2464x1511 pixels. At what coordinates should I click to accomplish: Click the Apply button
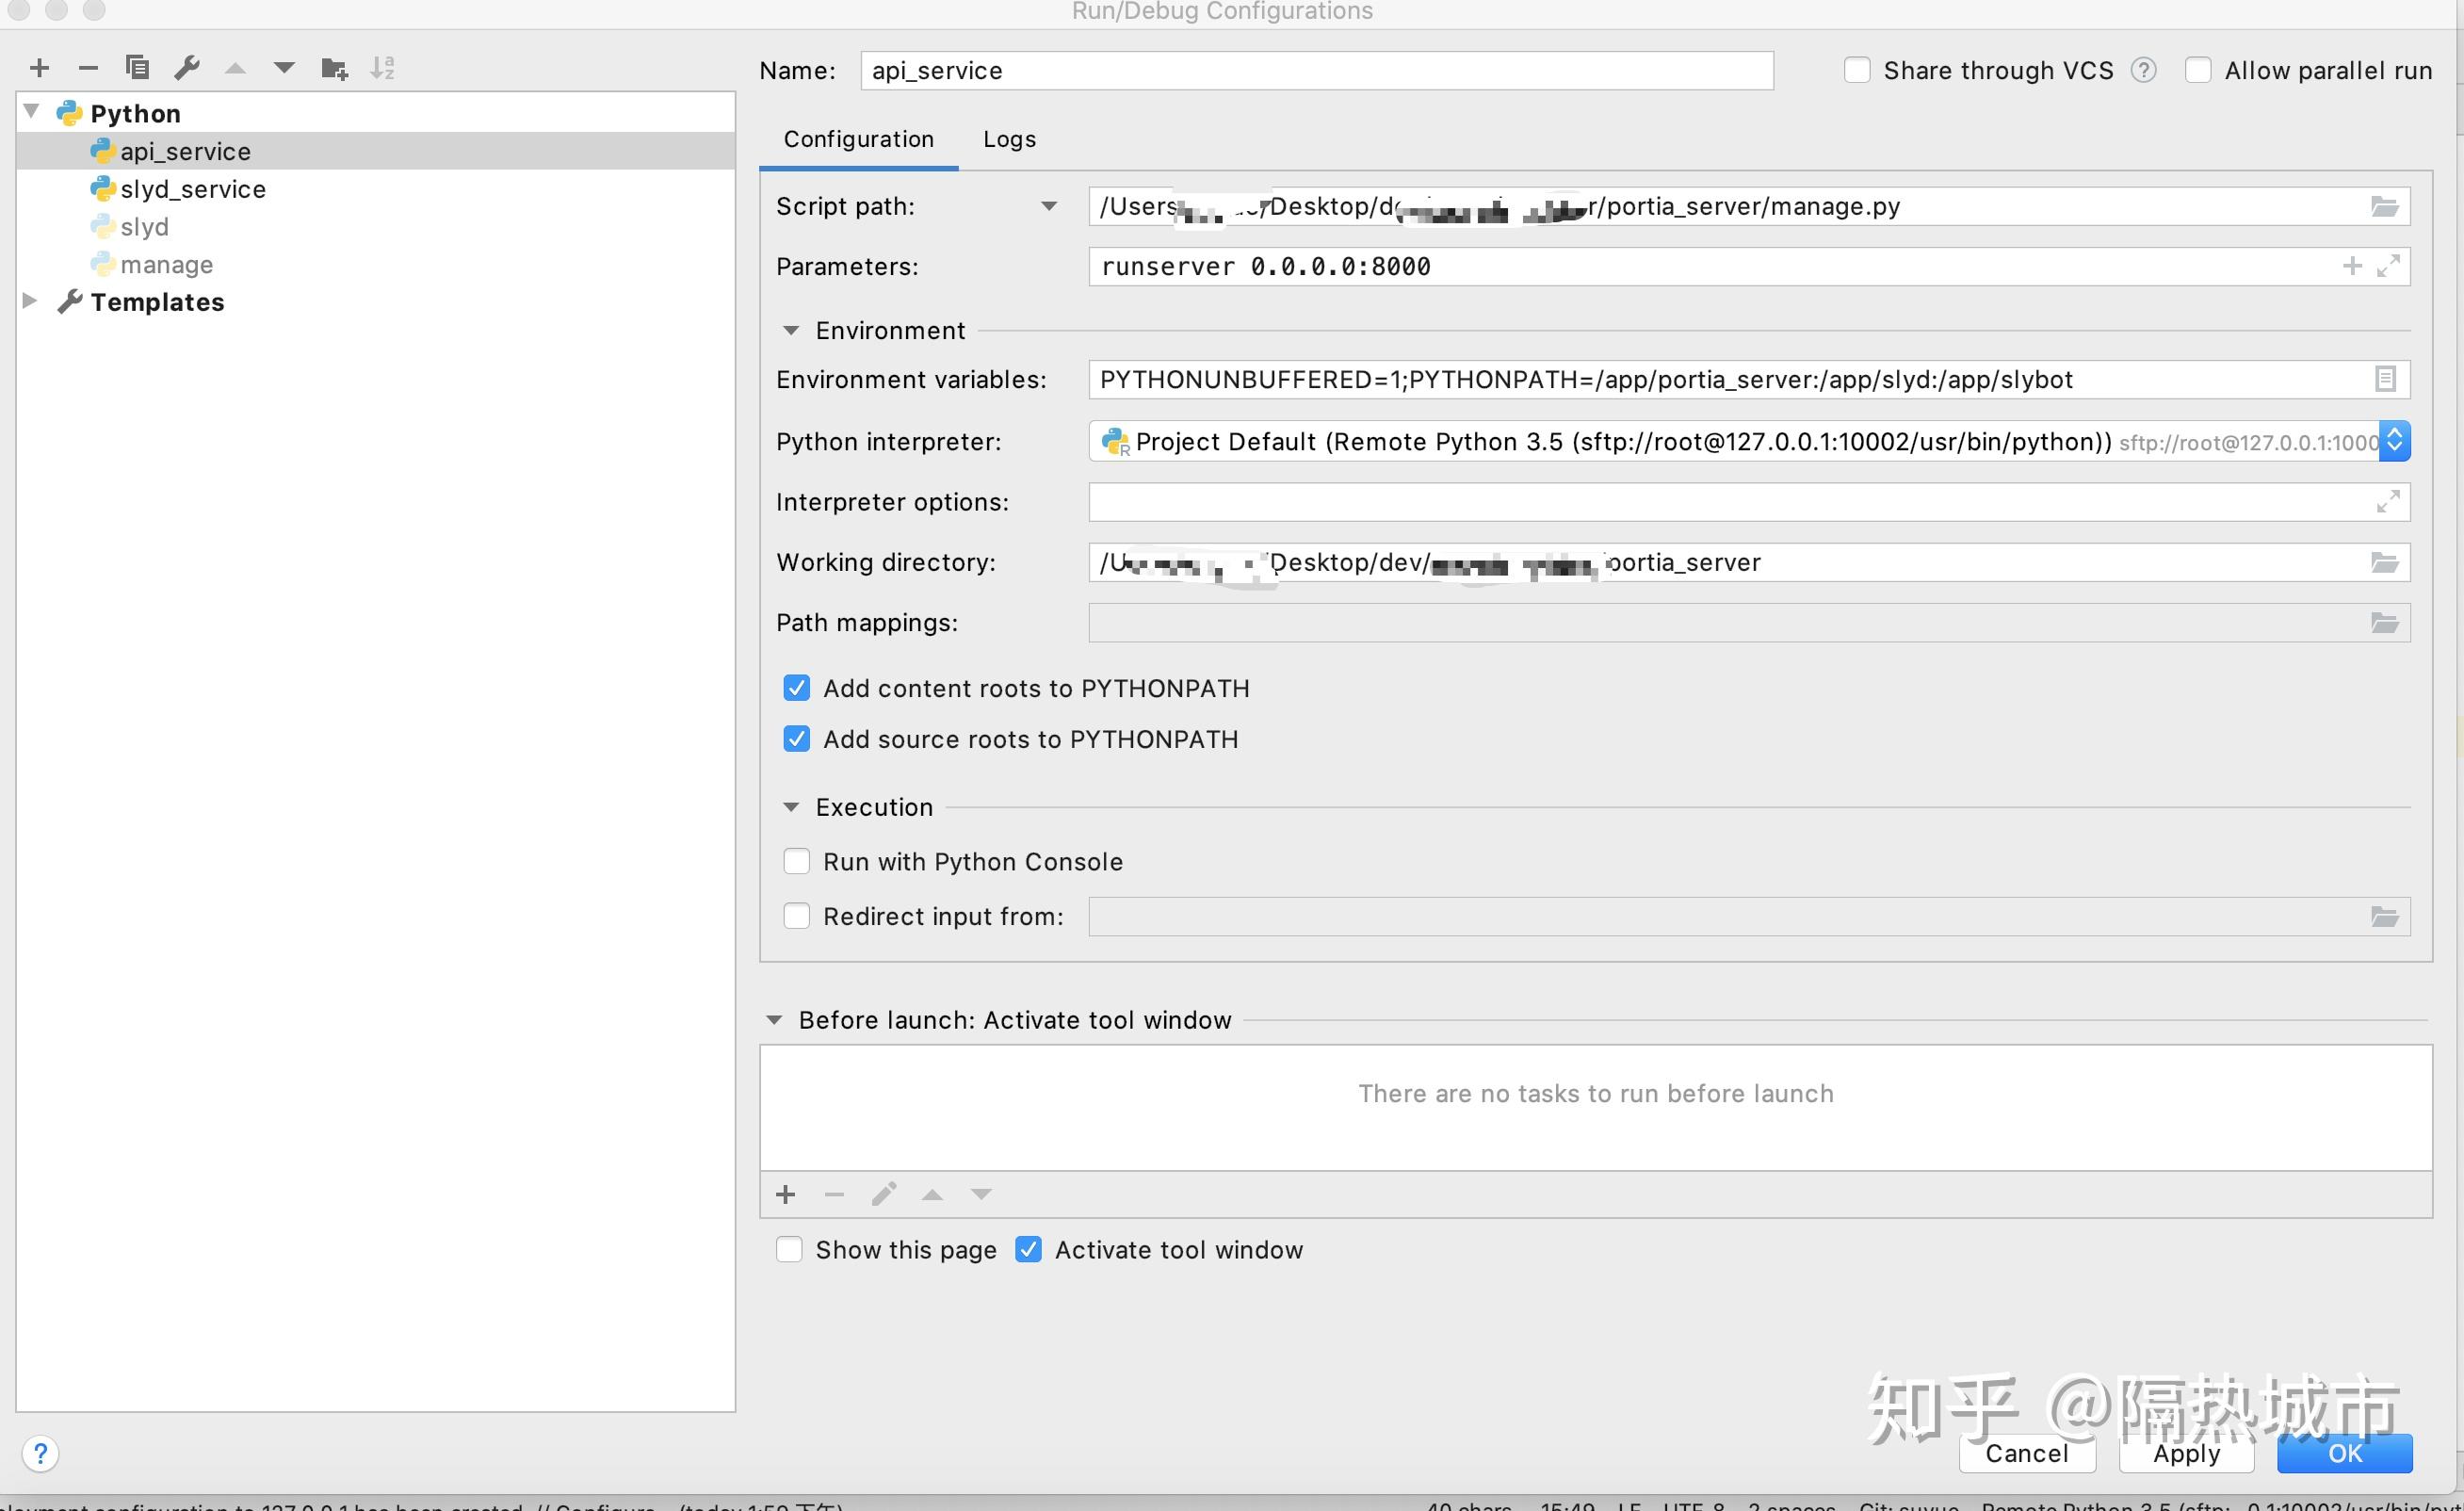2186,1453
